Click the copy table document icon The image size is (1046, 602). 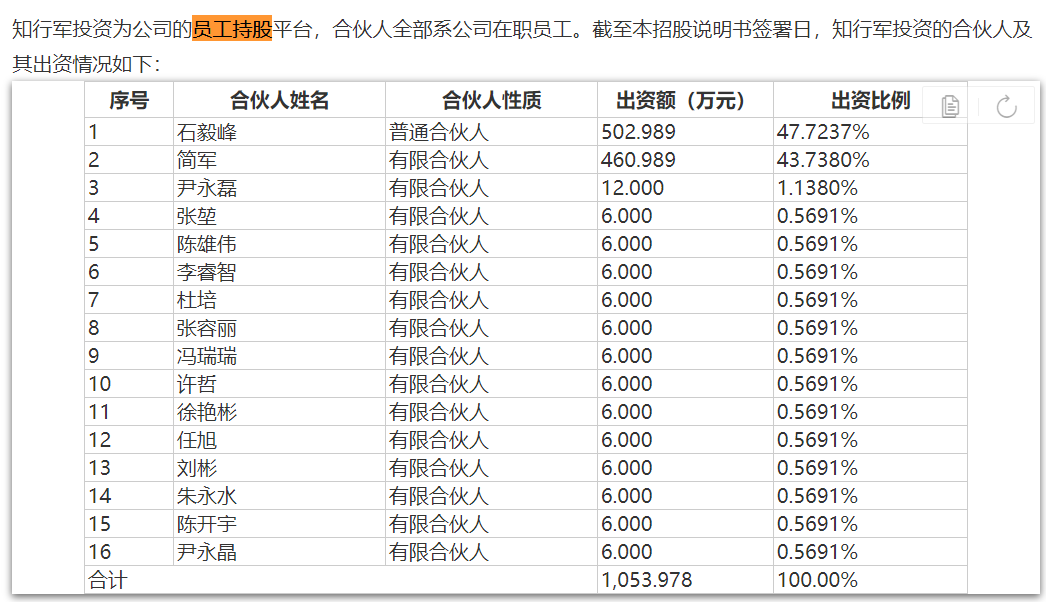click(950, 106)
